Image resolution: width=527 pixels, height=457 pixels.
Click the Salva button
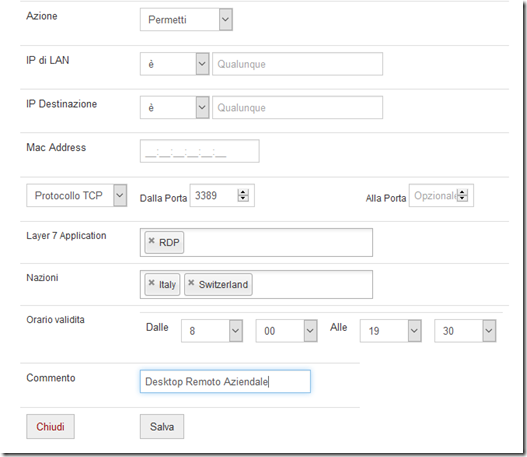[x=162, y=426]
